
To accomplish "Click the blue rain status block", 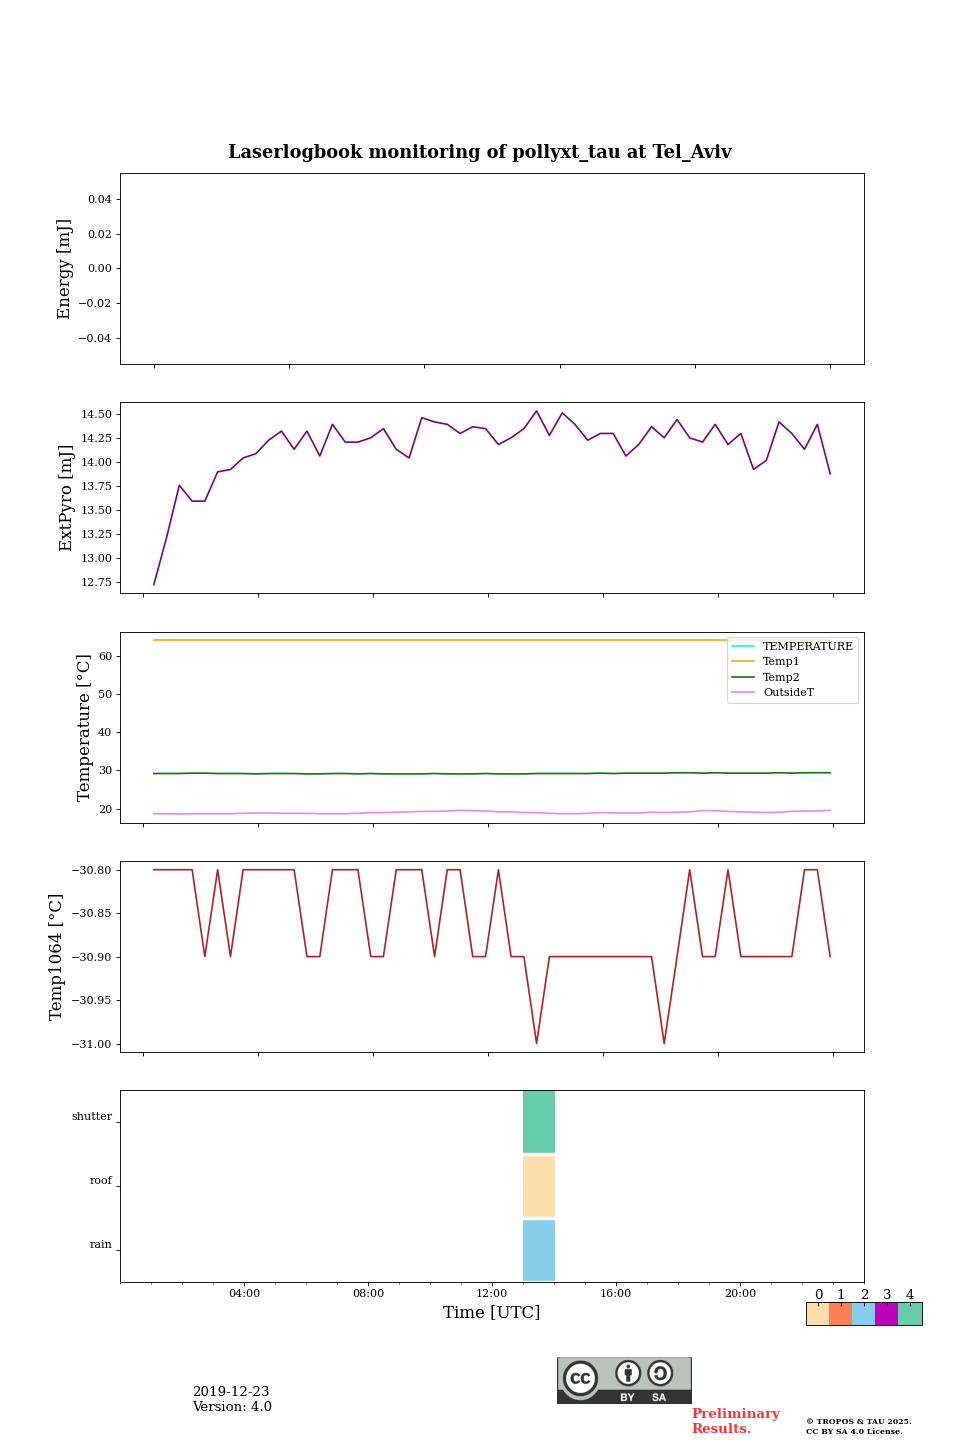I will click(x=539, y=1250).
